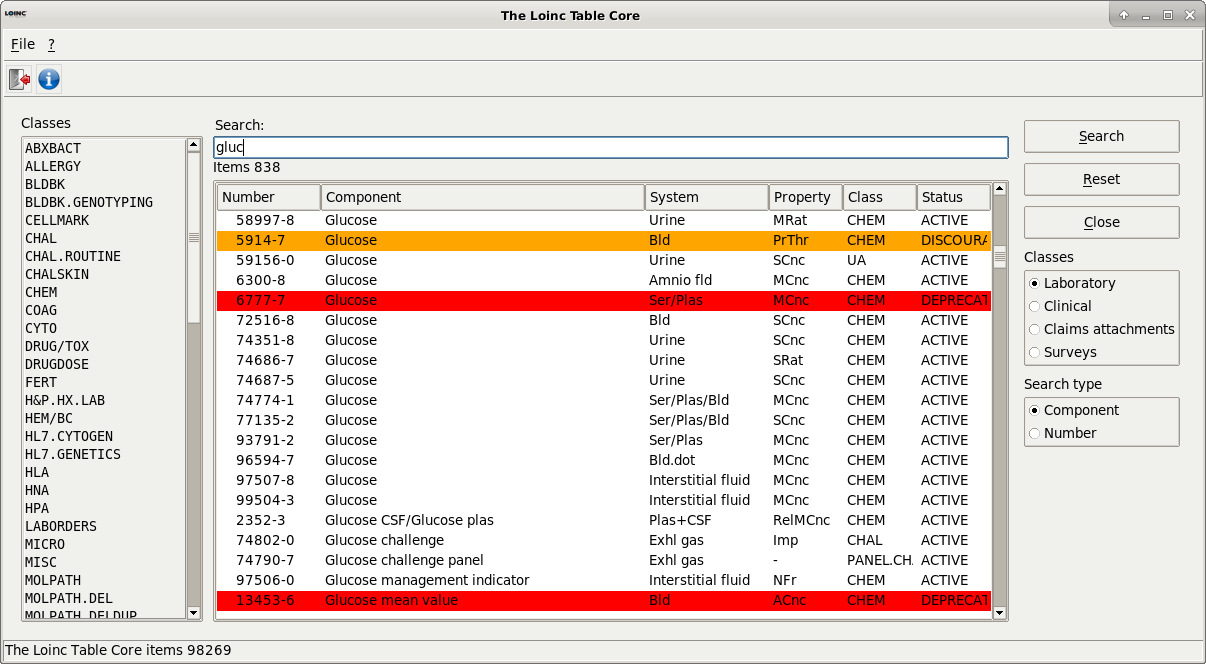Select ABXBACT in the Classes list

coord(104,148)
